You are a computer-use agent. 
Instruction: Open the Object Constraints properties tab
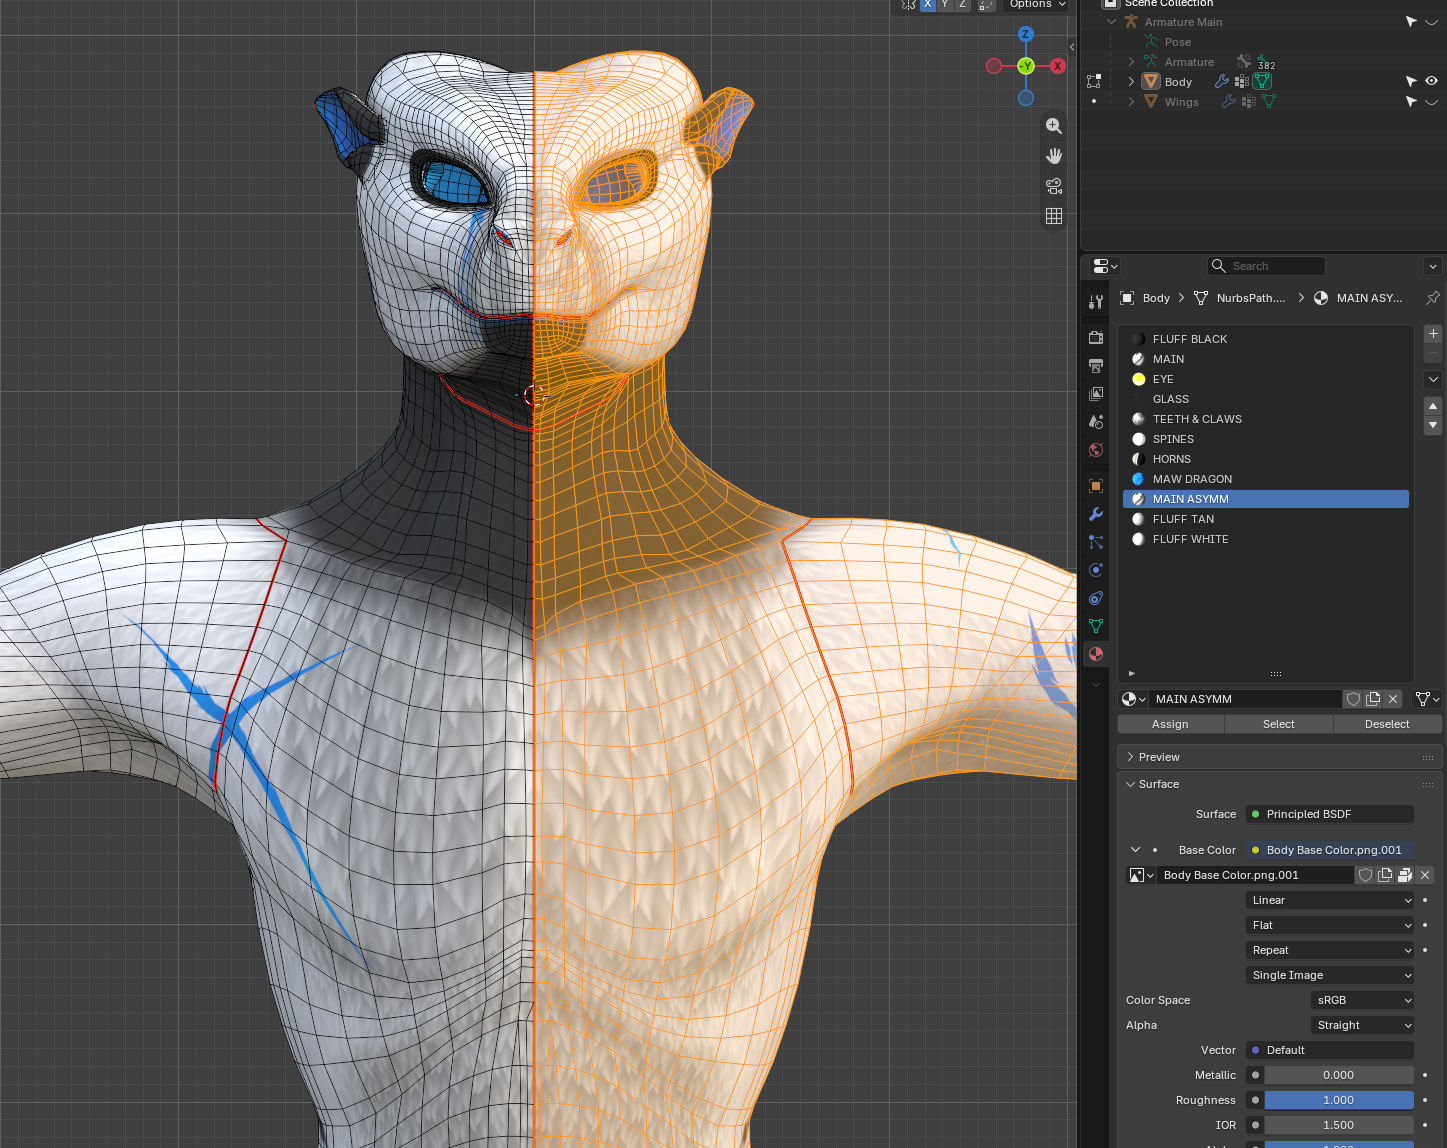(1096, 598)
